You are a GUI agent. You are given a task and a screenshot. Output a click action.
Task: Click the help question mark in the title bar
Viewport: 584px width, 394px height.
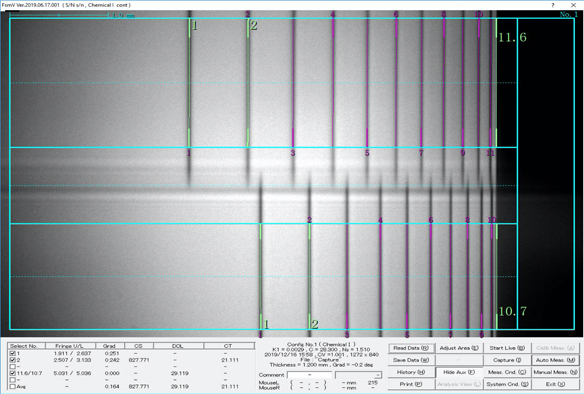553,5
